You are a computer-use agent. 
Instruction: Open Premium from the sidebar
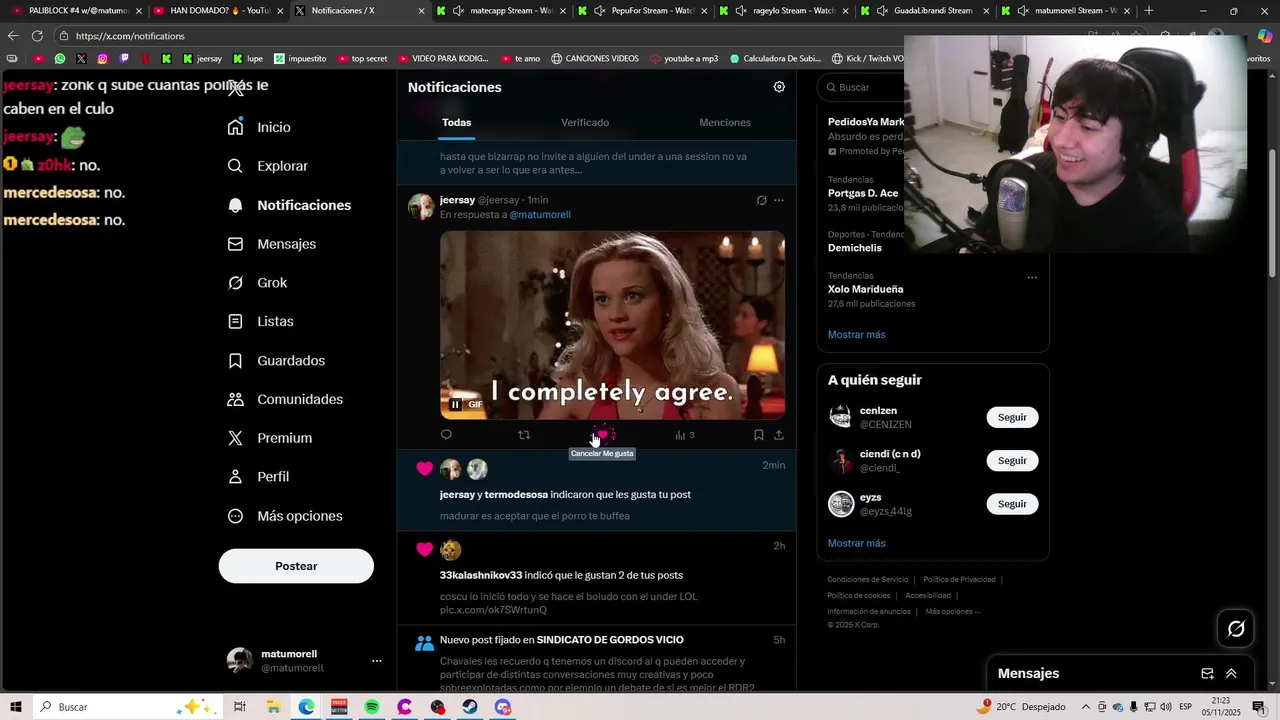coord(269,438)
